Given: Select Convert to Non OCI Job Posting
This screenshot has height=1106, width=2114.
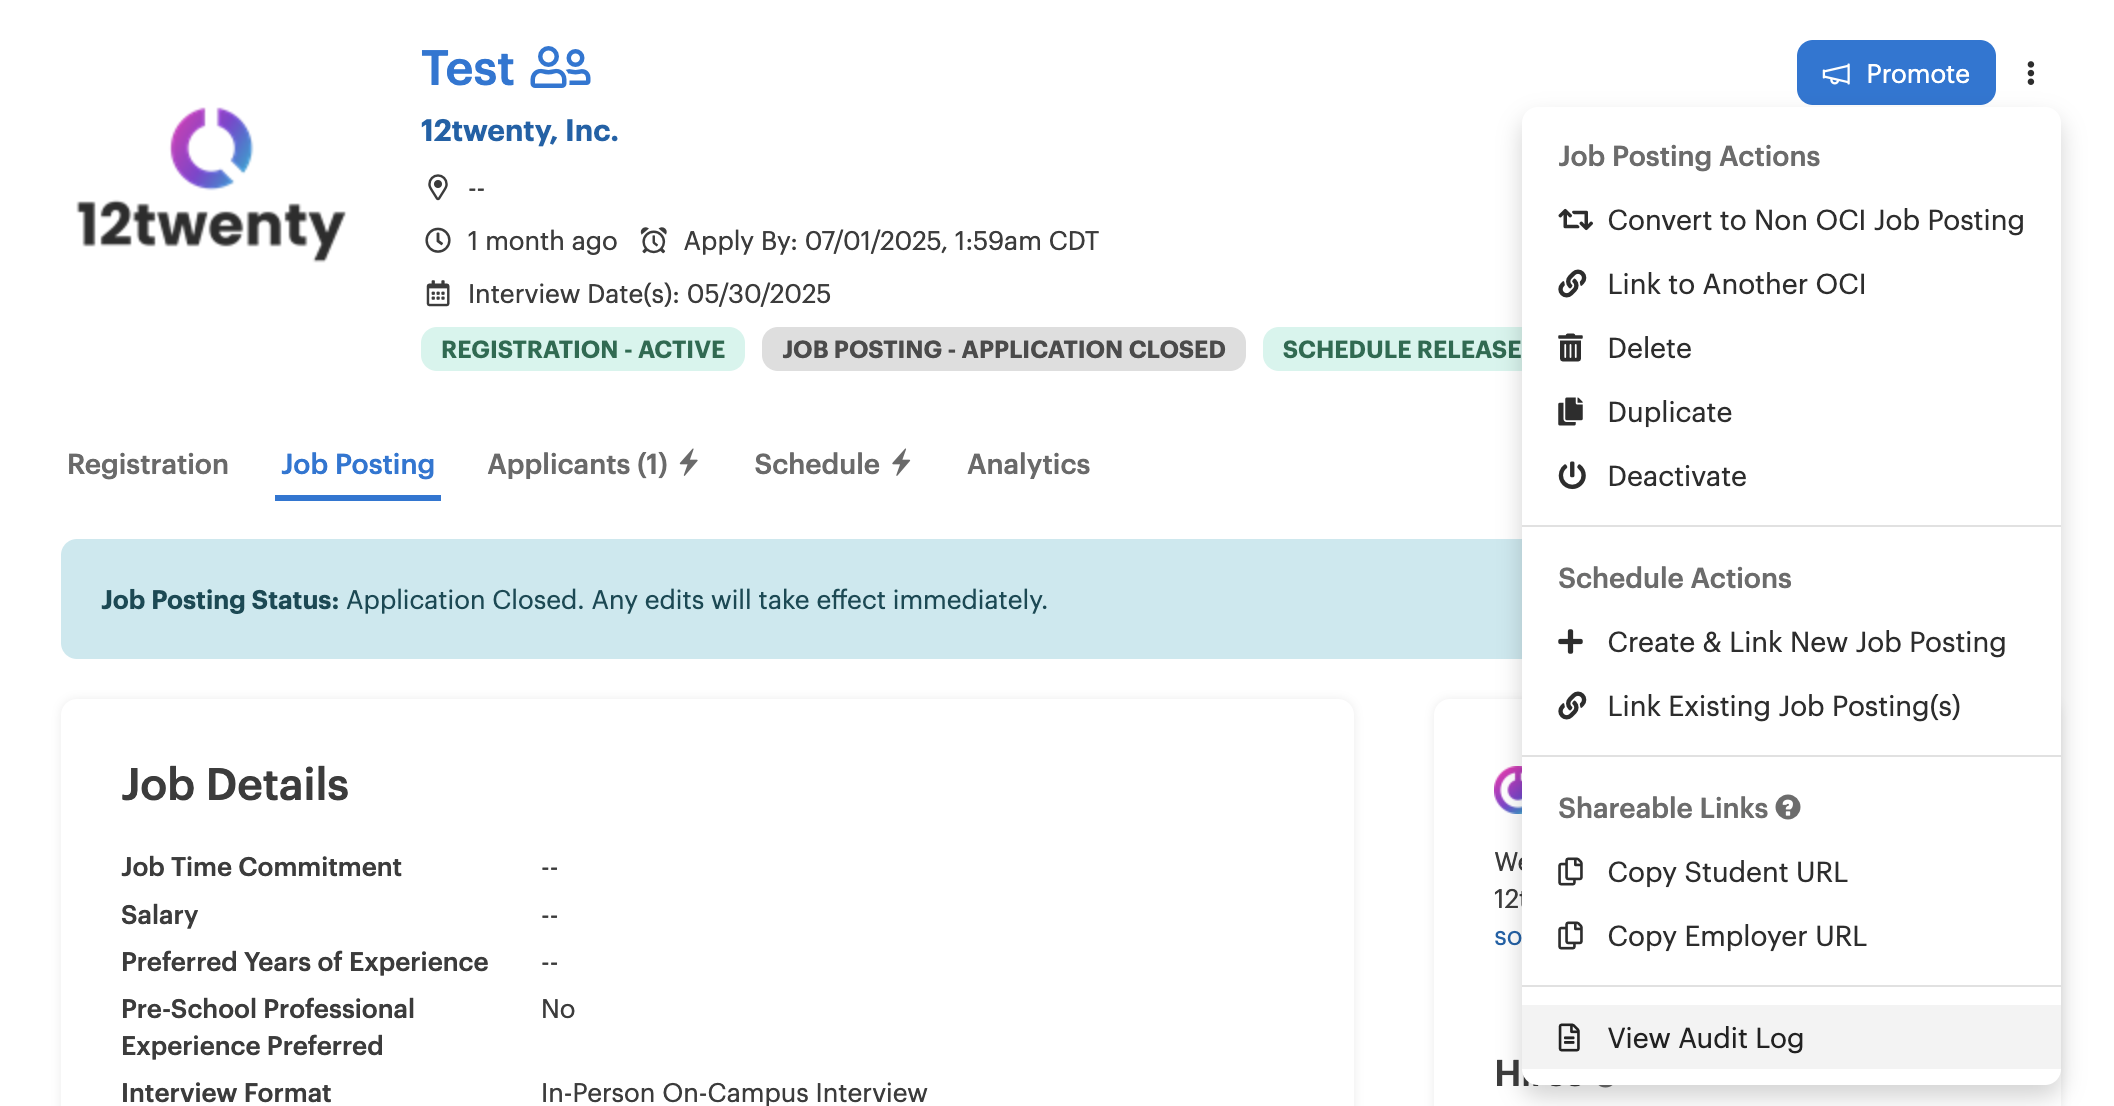Looking at the screenshot, I should pos(1814,220).
